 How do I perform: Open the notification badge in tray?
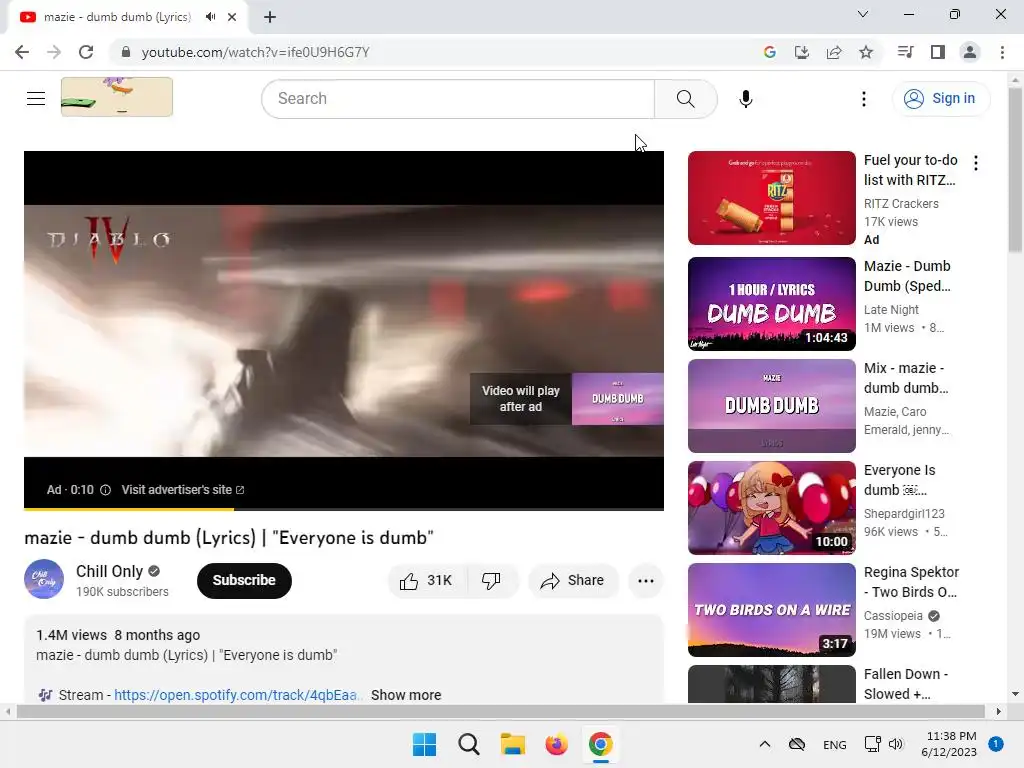pos(996,744)
